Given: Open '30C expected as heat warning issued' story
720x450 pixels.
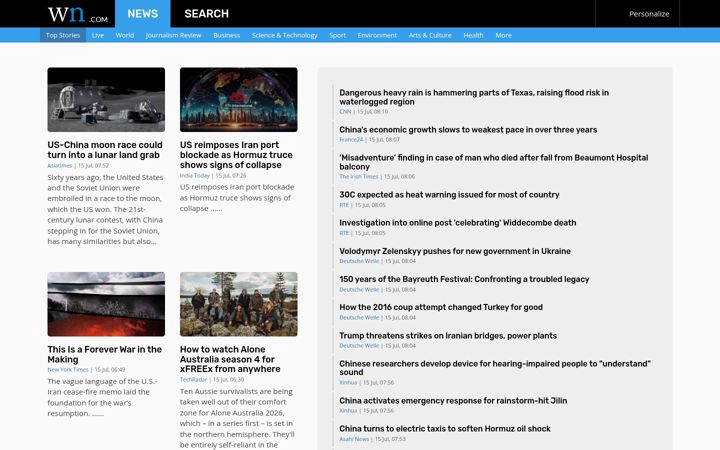Looking at the screenshot, I should click(x=449, y=195).
